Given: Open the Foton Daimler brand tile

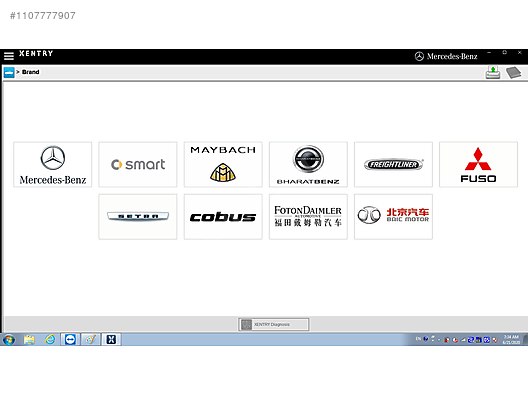Looking at the screenshot, I should (x=308, y=217).
